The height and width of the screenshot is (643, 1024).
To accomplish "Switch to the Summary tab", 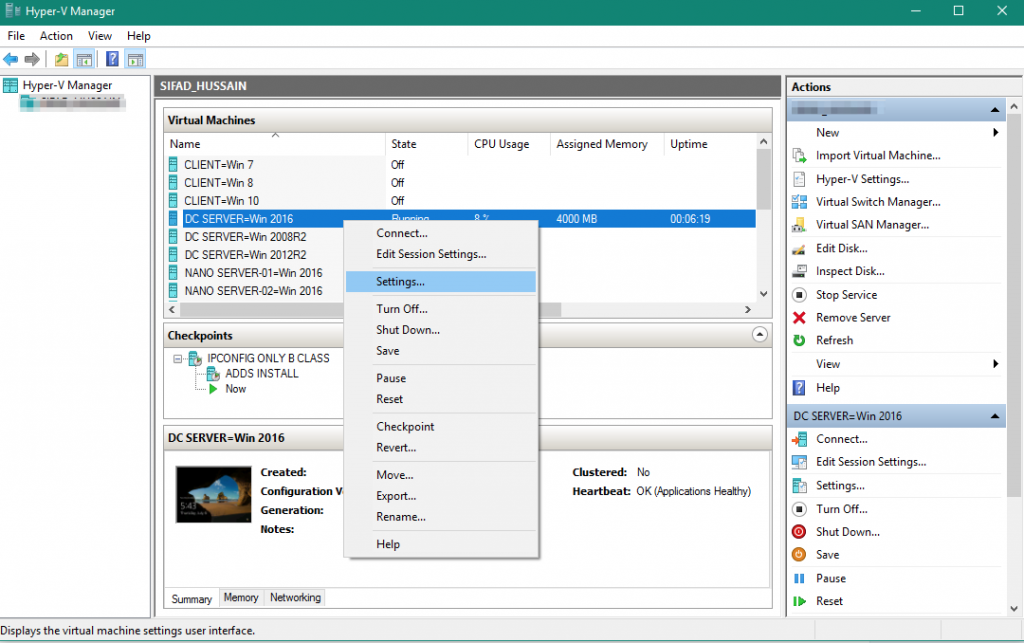I will pos(192,599).
